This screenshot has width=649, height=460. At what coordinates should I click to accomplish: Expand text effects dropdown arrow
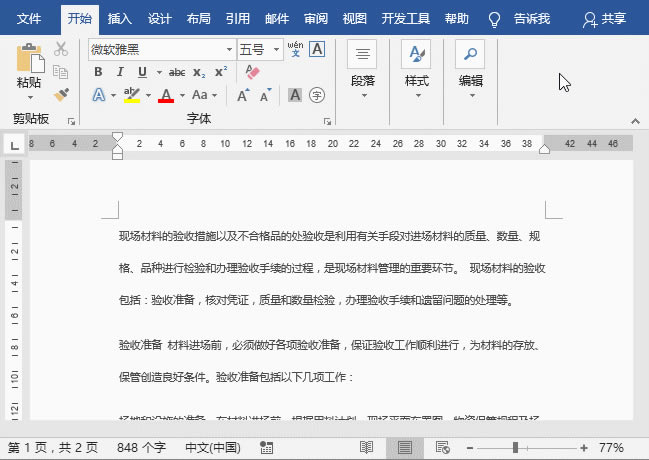[x=113, y=96]
